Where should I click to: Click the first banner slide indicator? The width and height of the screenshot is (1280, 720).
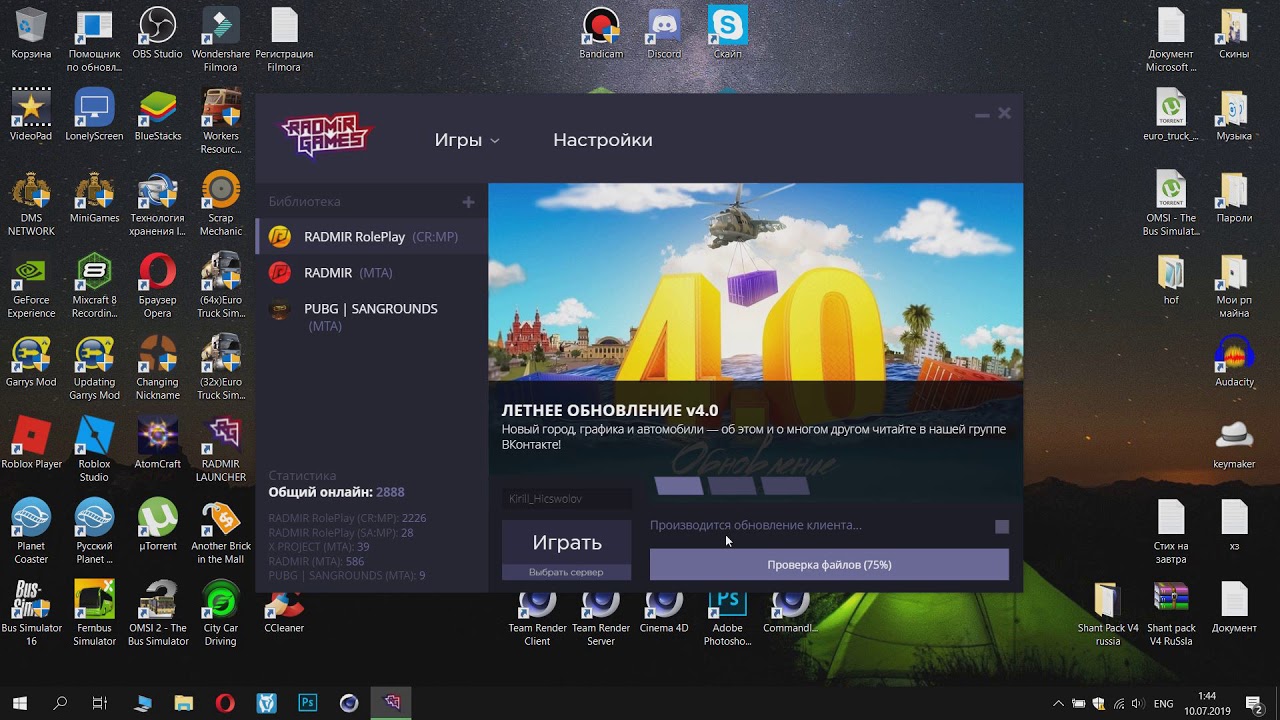pyautogui.click(x=679, y=486)
